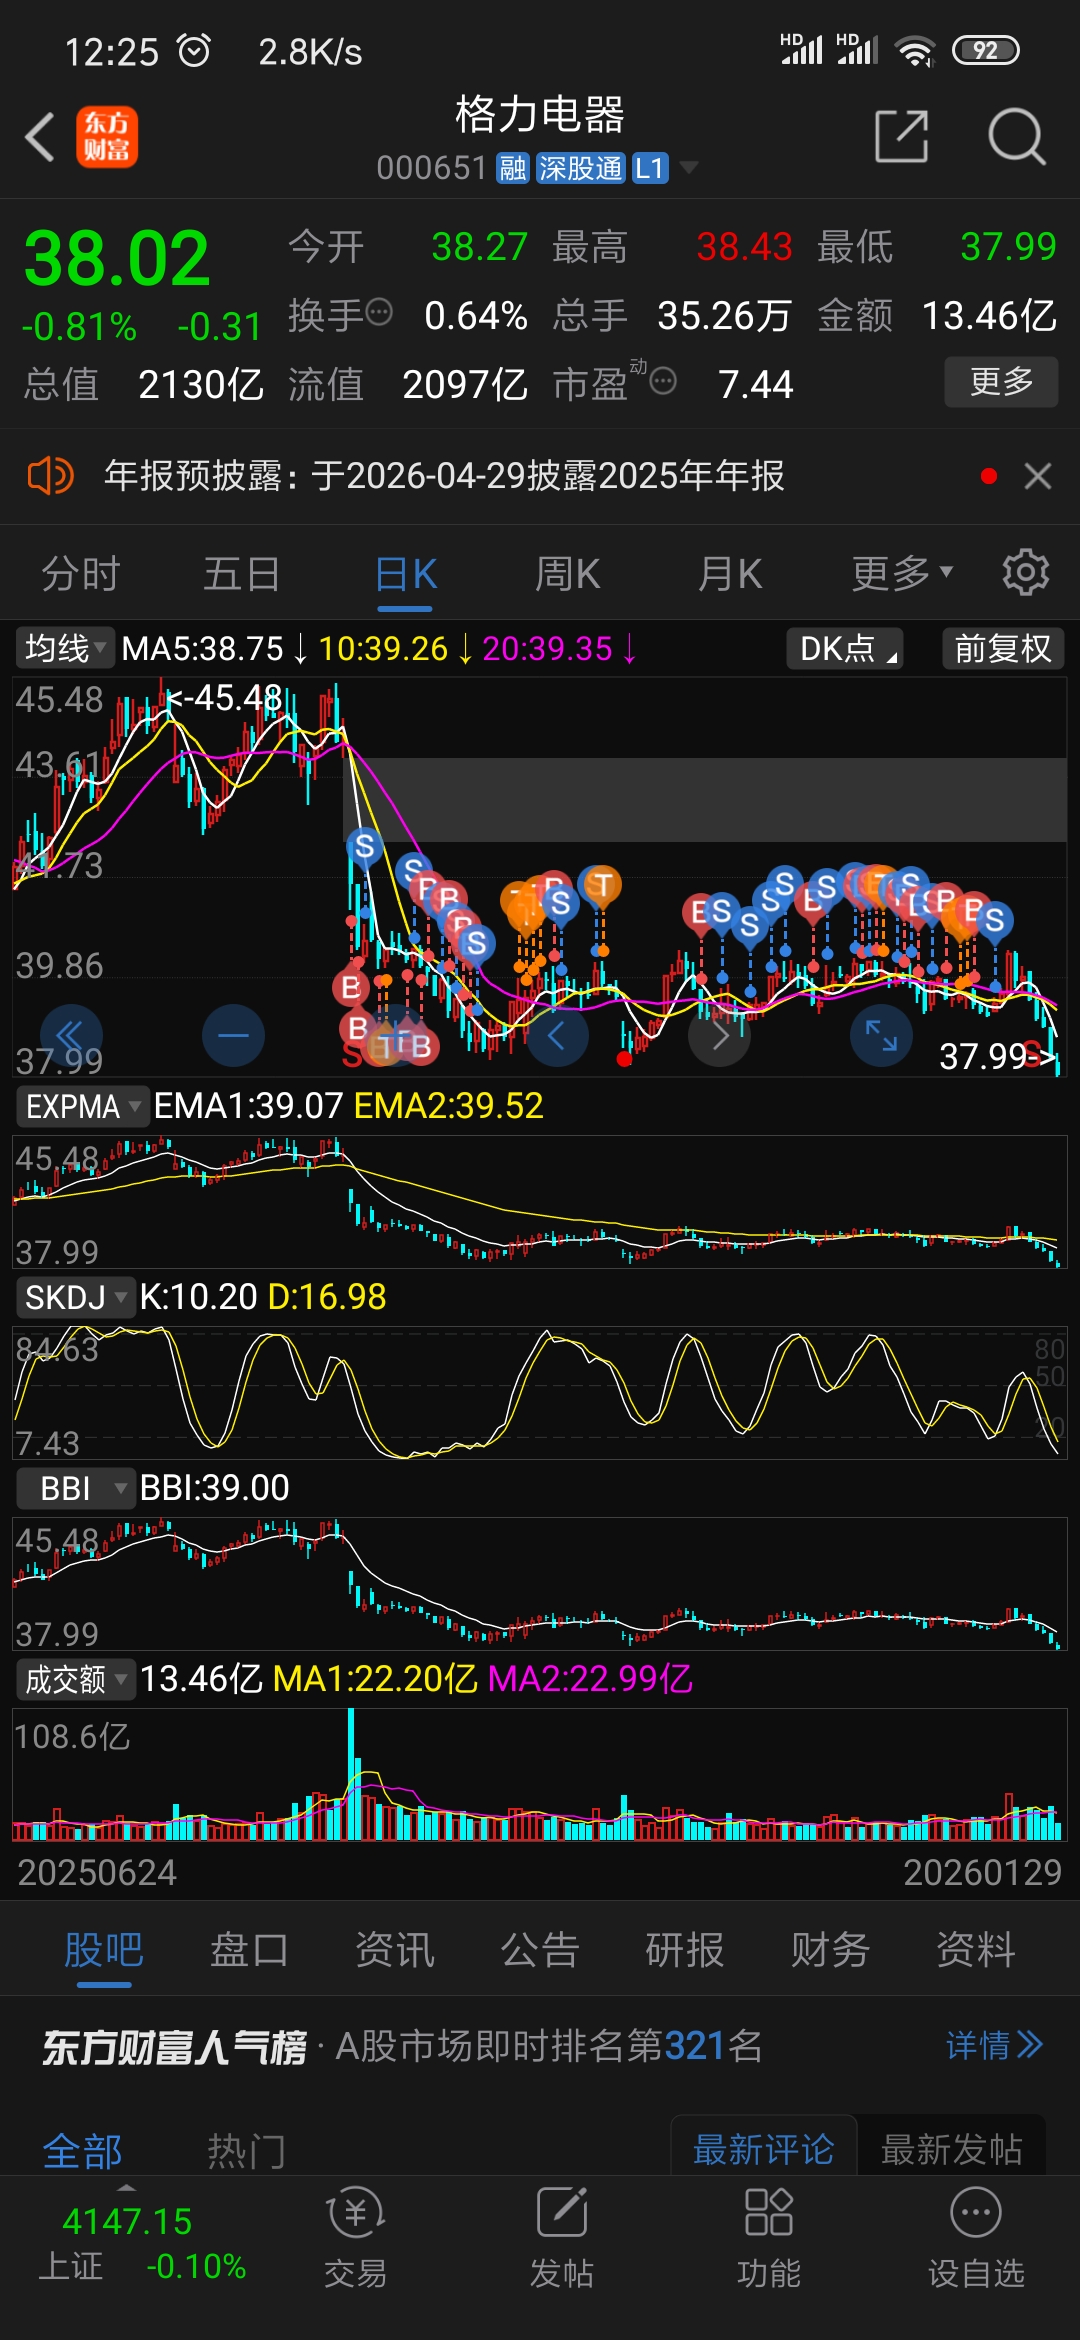Switch to the 盘口 tab
Image resolution: width=1080 pixels, height=2340 pixels.
(249, 1950)
